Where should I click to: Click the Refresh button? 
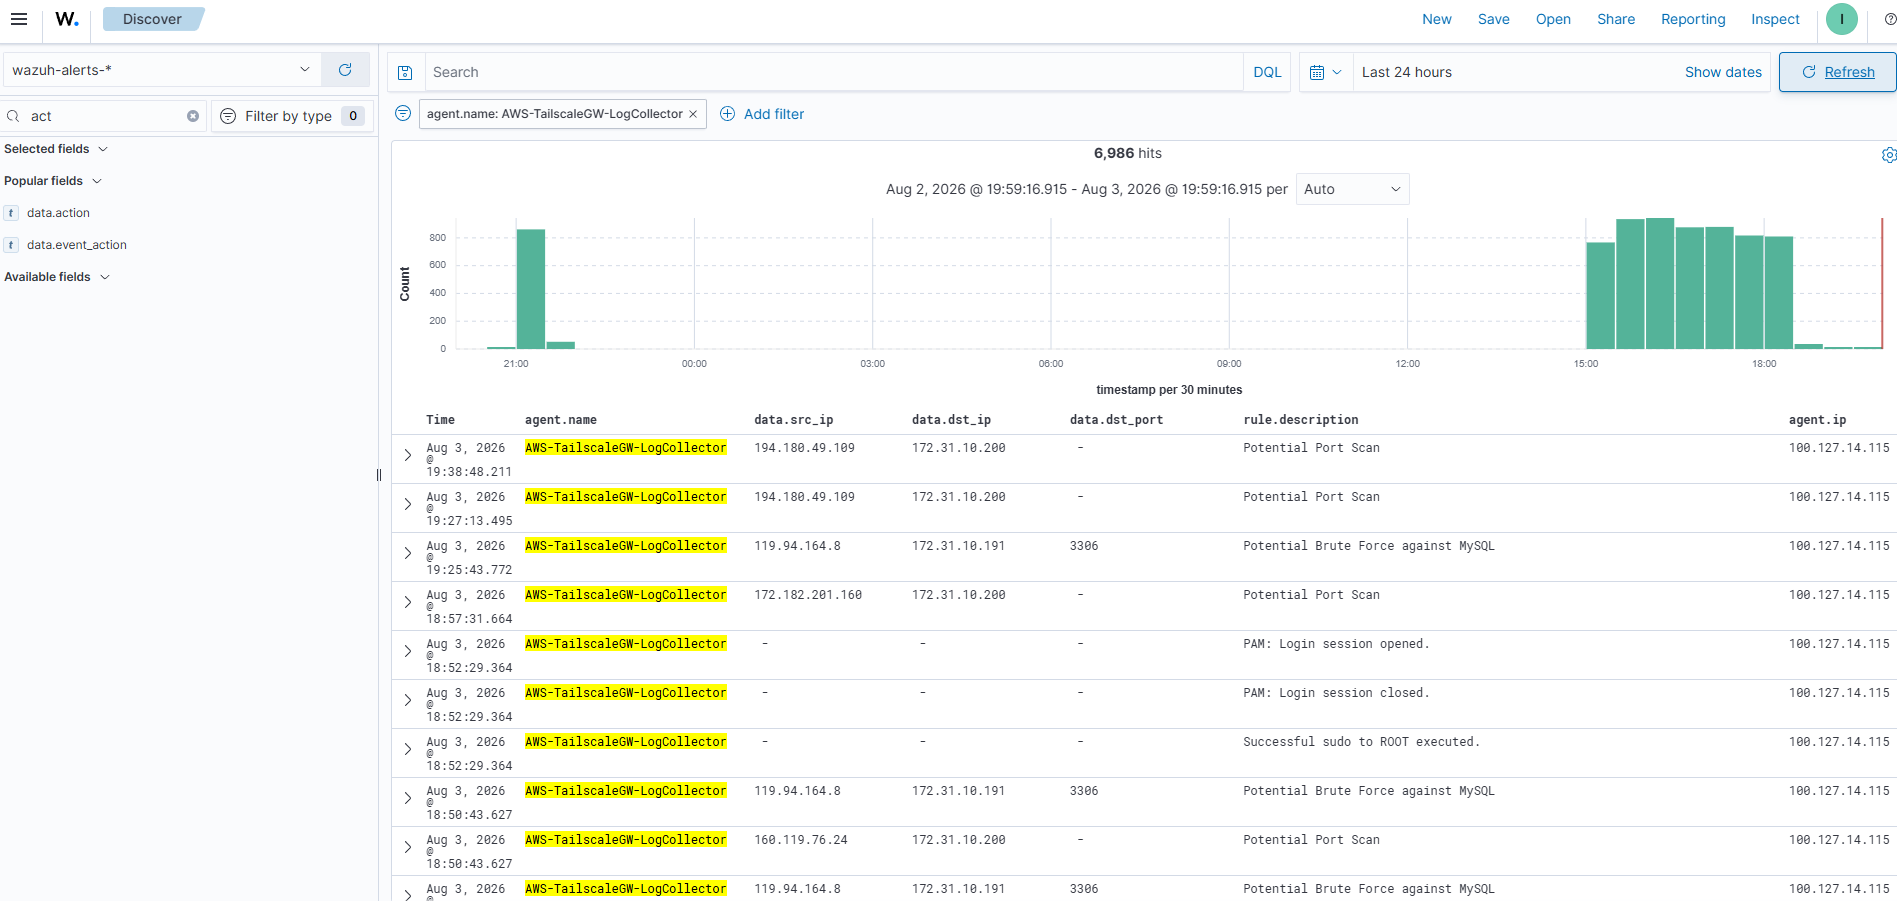click(x=1837, y=72)
